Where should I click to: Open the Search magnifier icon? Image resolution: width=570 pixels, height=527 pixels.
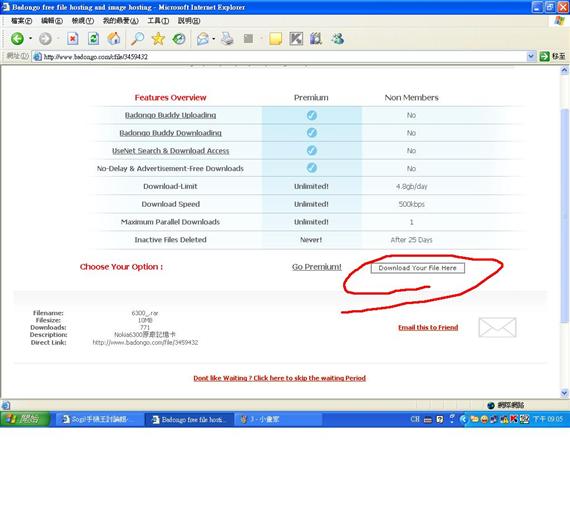coord(138,39)
